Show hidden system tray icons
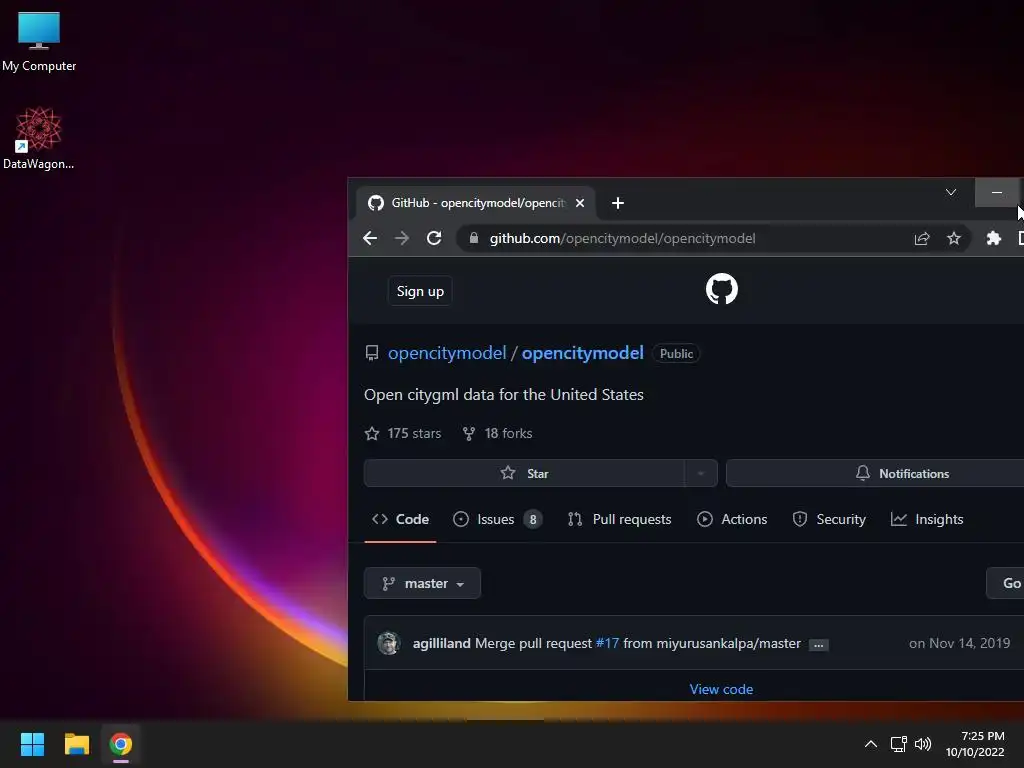 (871, 744)
